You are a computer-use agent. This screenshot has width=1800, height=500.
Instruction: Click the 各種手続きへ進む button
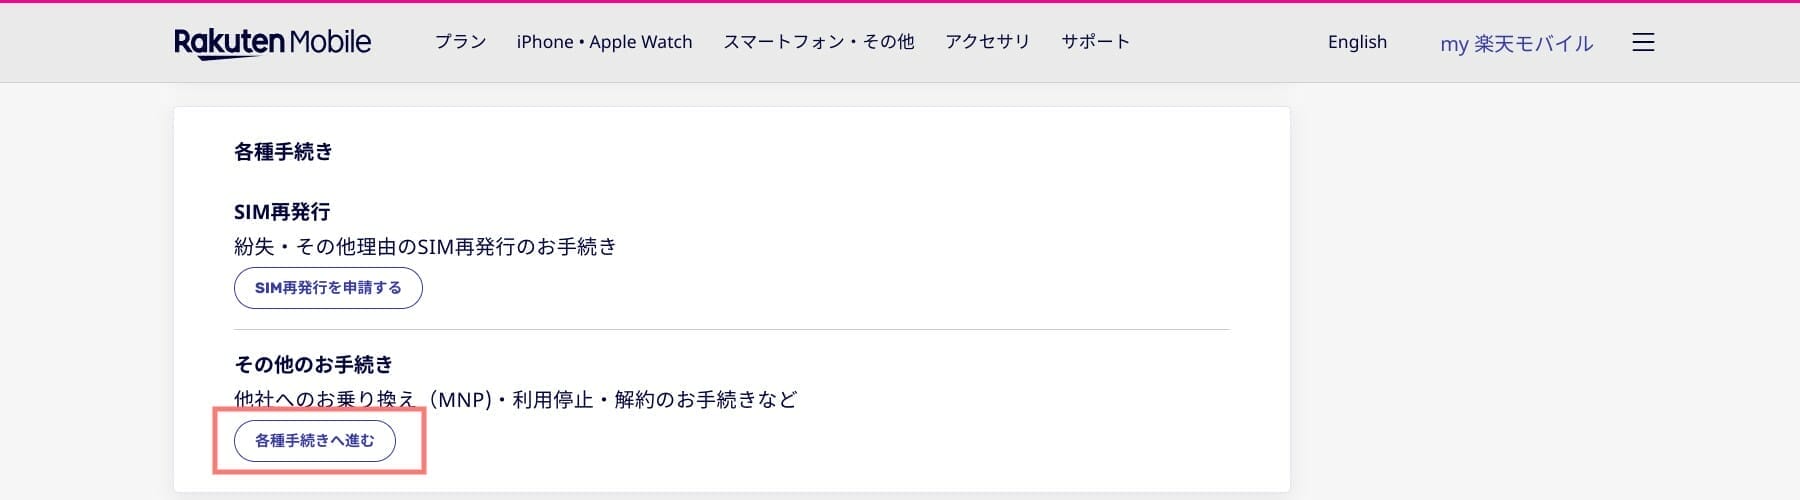[315, 440]
